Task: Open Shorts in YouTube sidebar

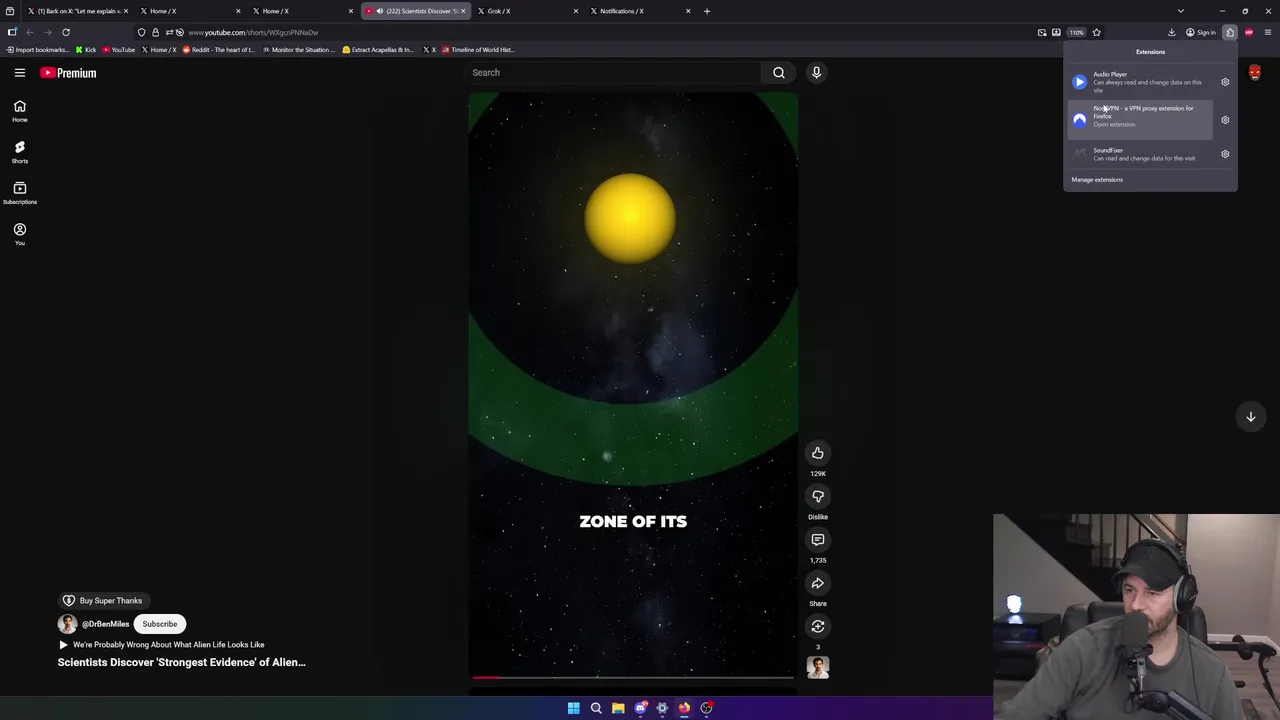Action: 19,151
